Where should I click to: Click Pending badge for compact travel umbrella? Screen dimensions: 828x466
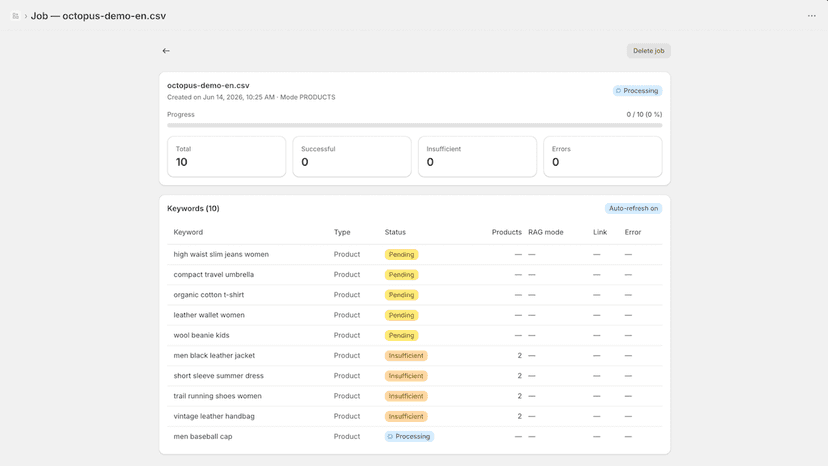[x=401, y=275]
